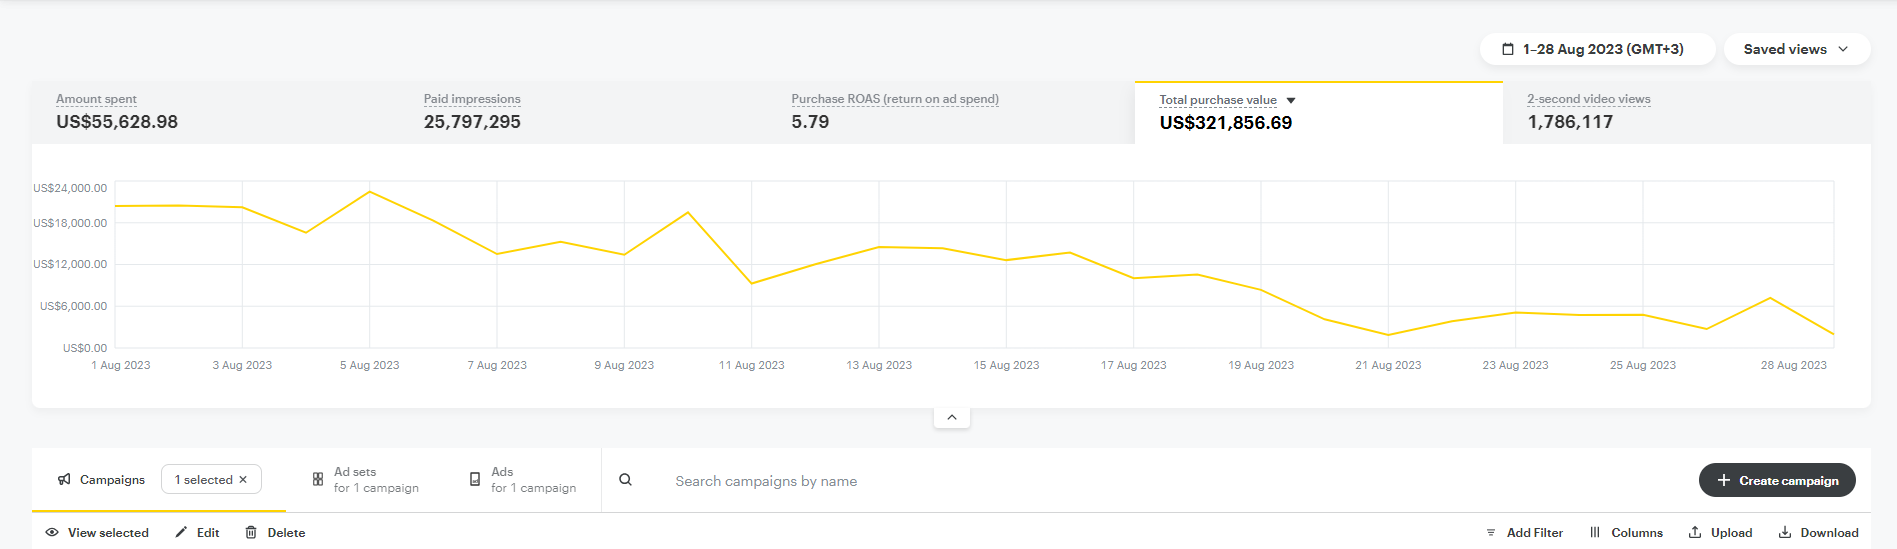This screenshot has height=549, width=1897.
Task: Expand Total purchase value metric dropdown
Action: 1291,100
